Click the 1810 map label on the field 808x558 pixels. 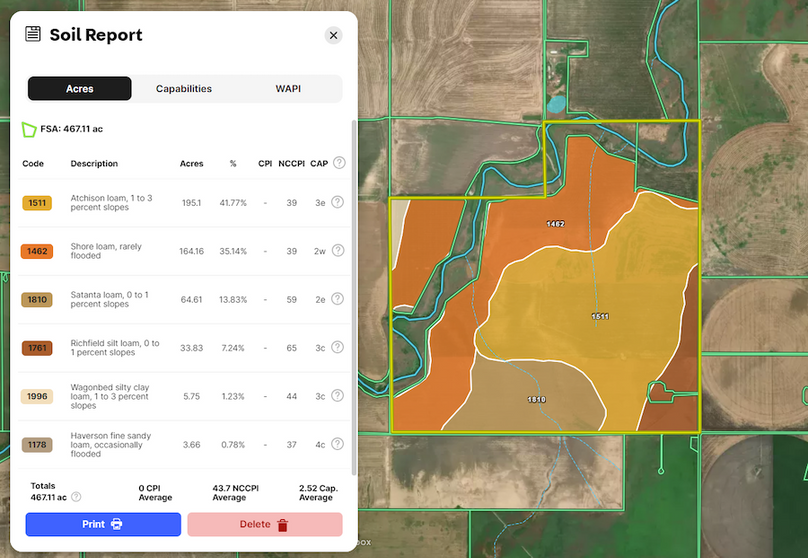pos(536,399)
